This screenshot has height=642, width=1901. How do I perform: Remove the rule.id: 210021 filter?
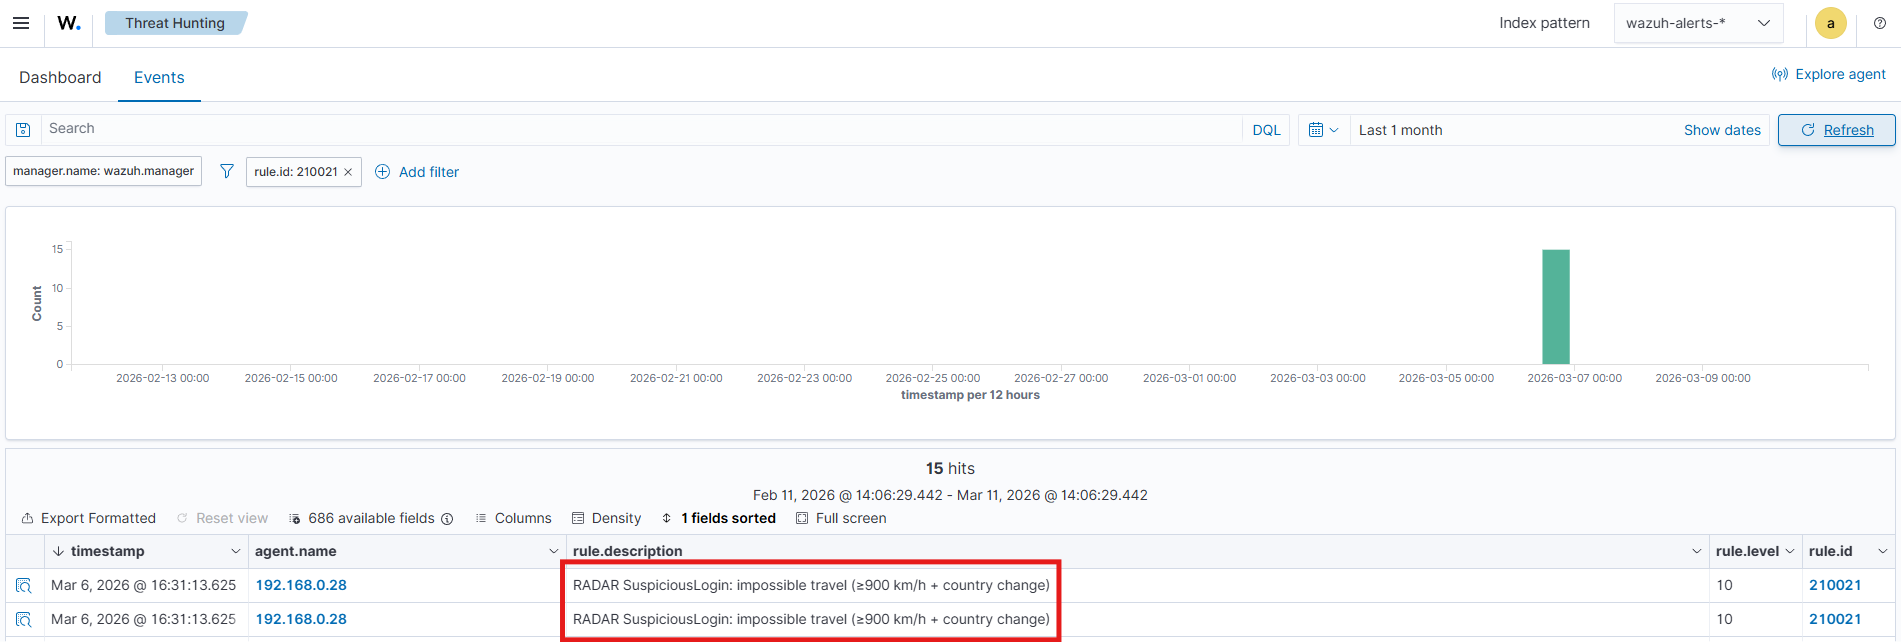(x=348, y=172)
